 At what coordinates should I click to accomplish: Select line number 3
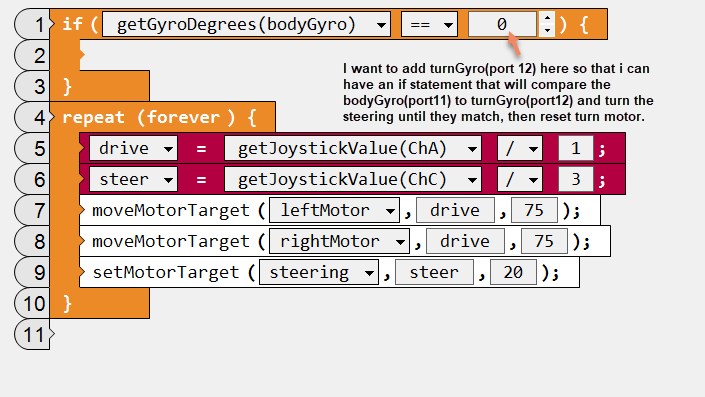[32, 86]
